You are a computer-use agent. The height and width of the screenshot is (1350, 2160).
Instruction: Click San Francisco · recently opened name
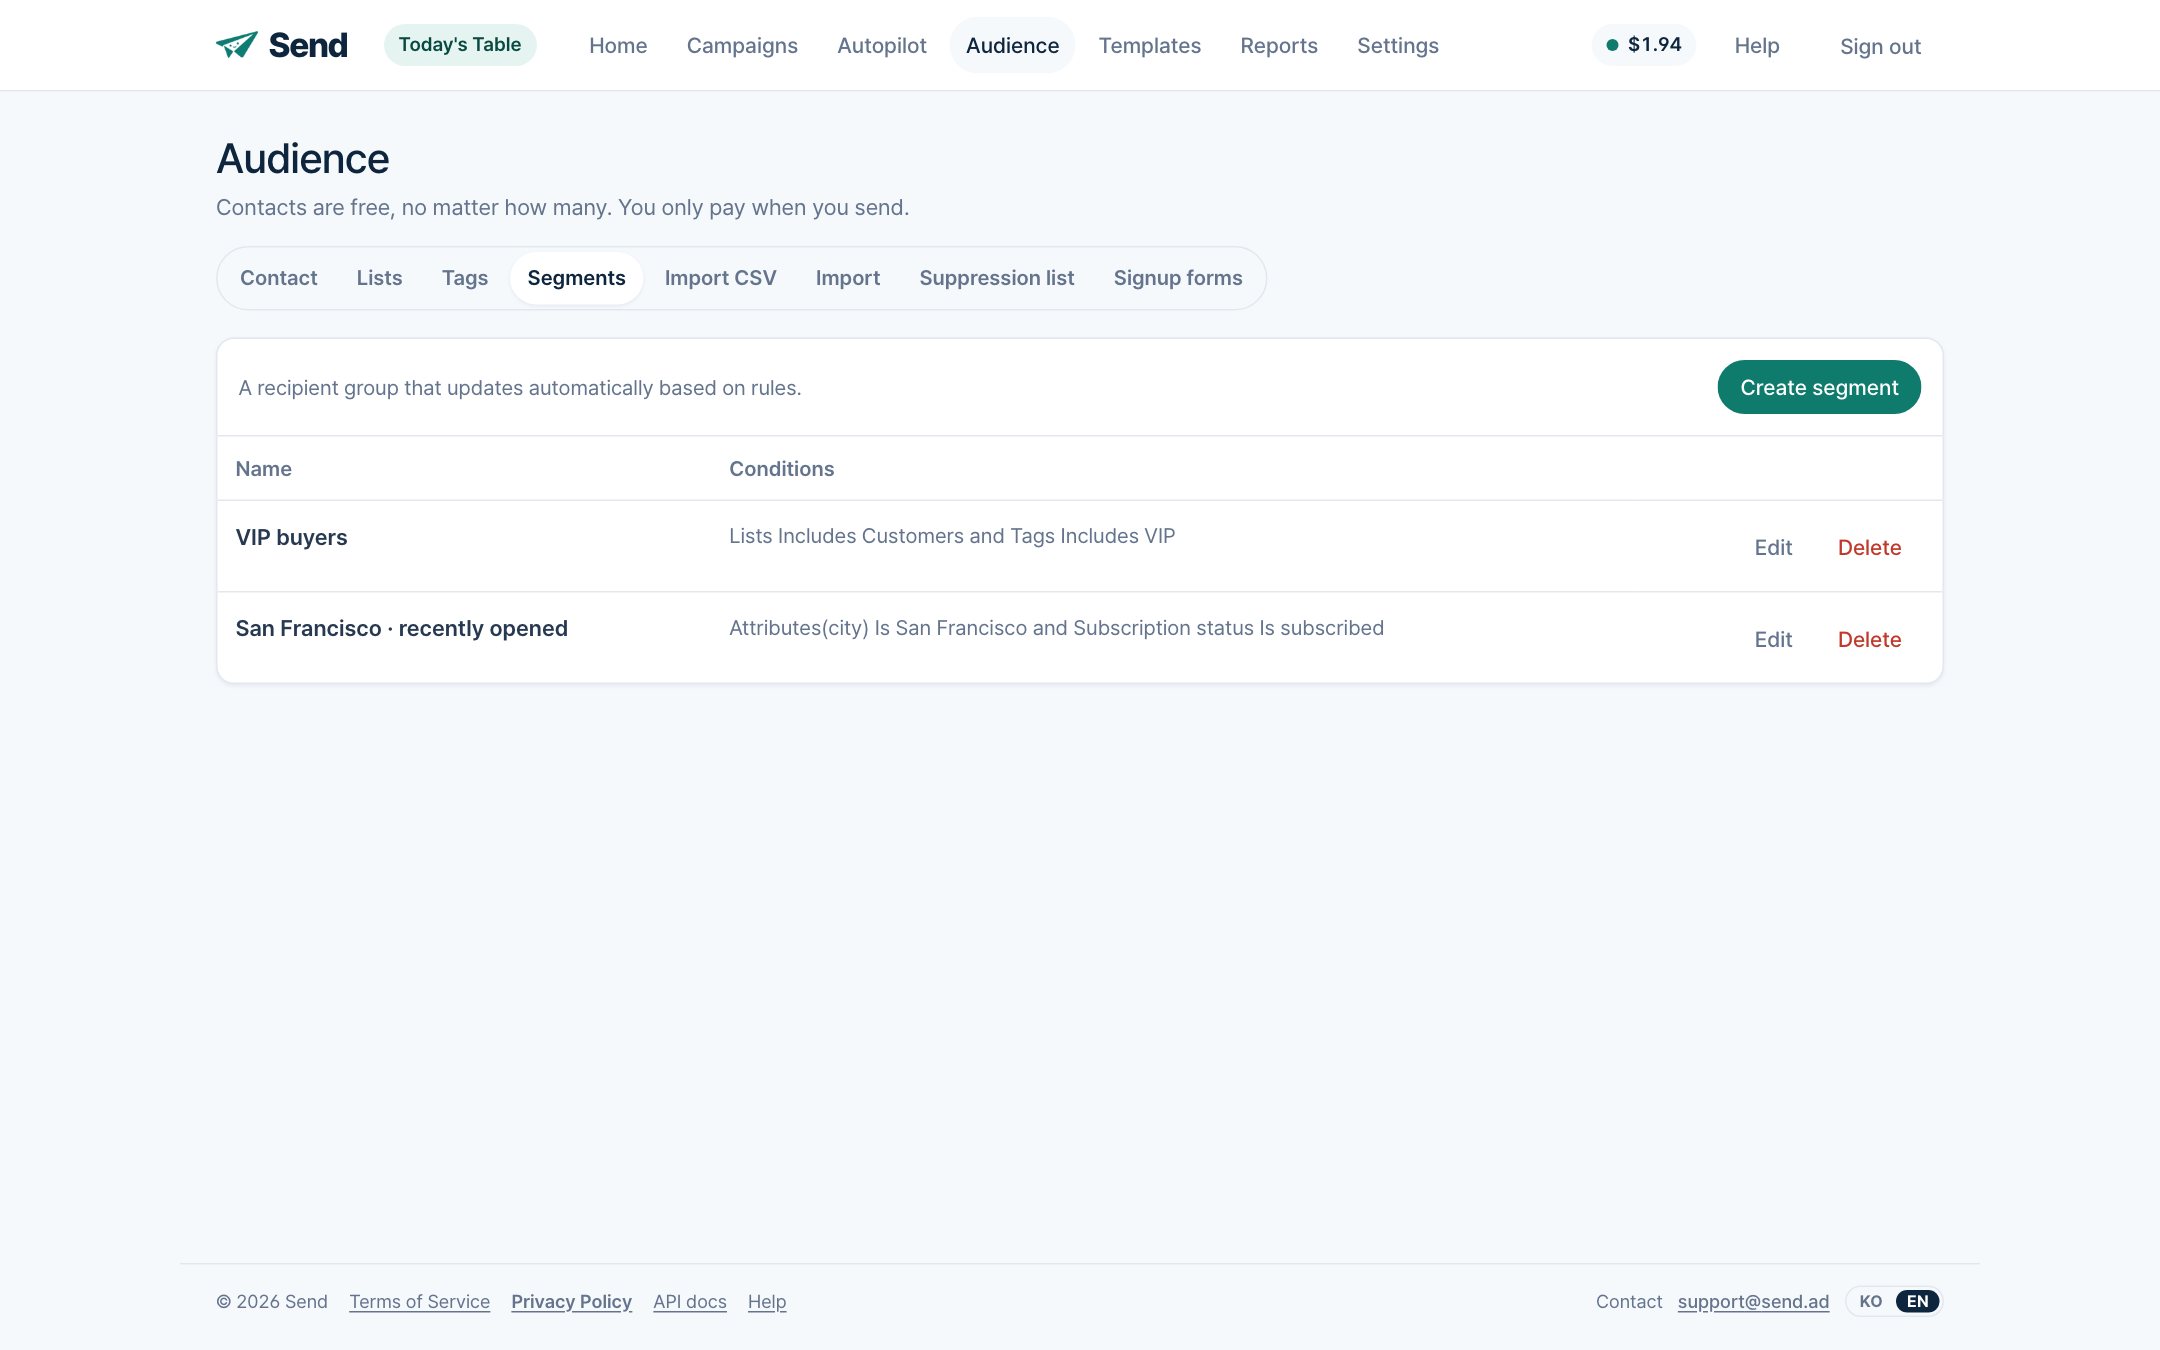pos(401,628)
